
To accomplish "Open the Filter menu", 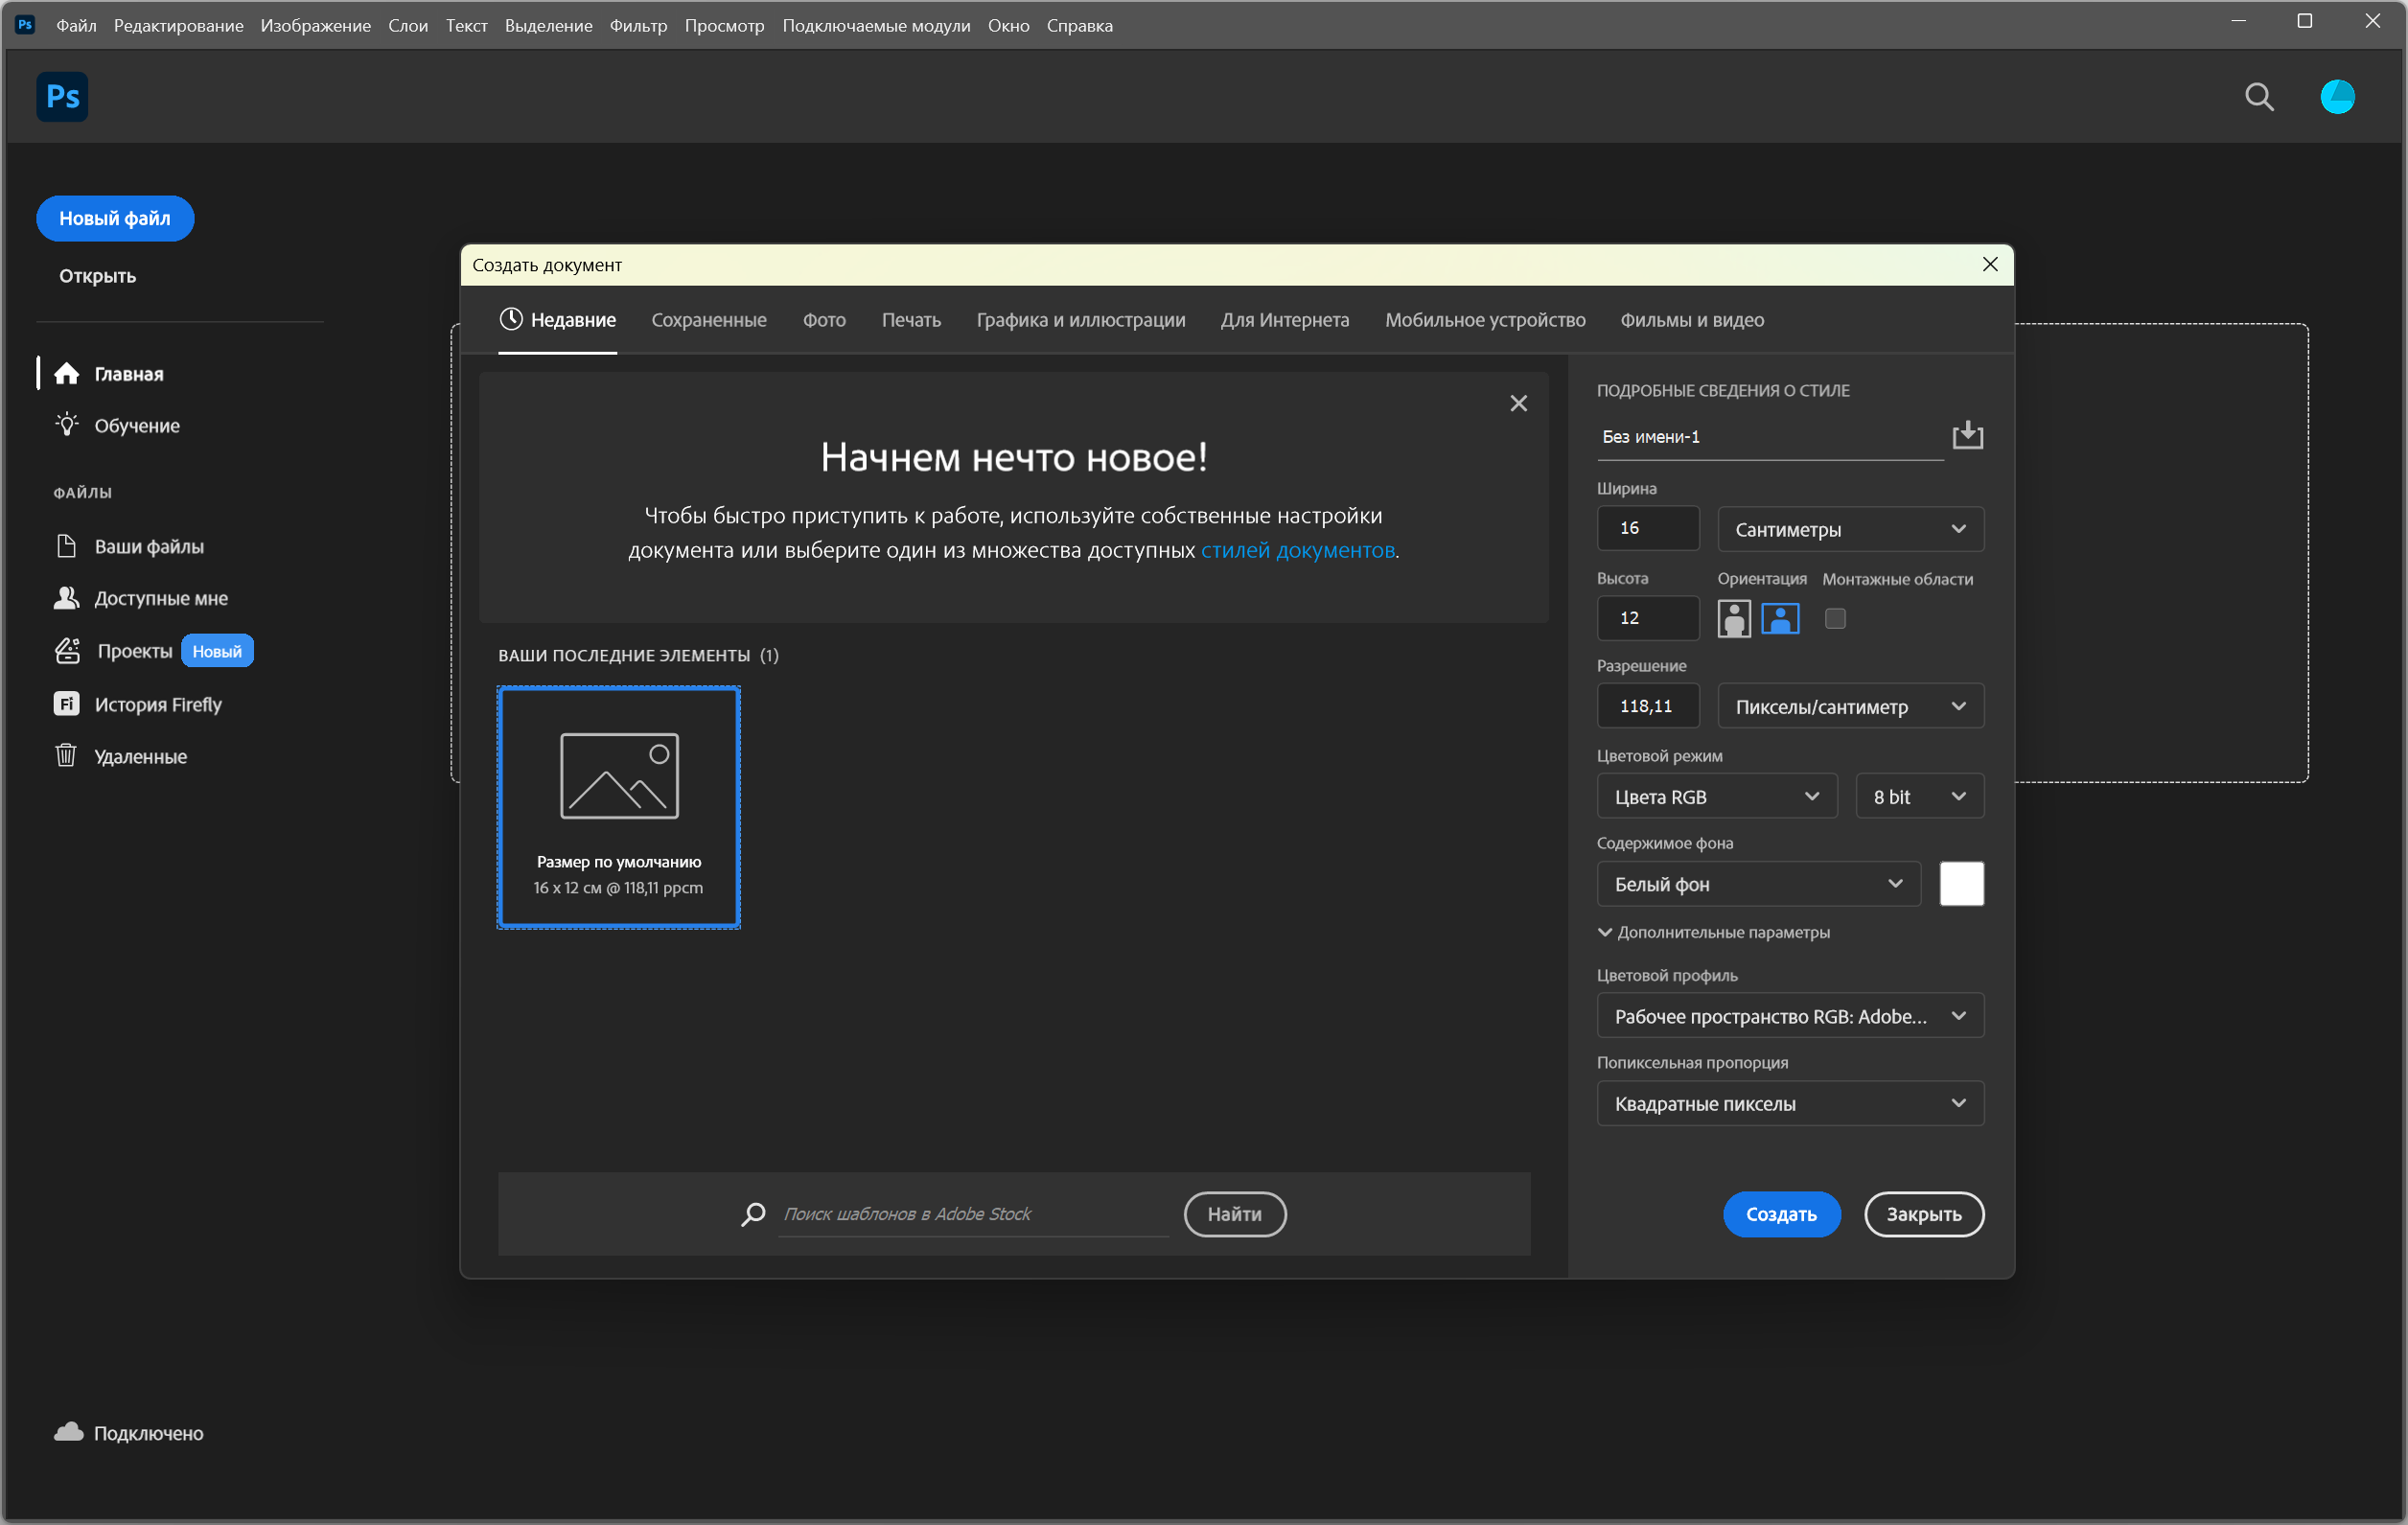I will (637, 25).
